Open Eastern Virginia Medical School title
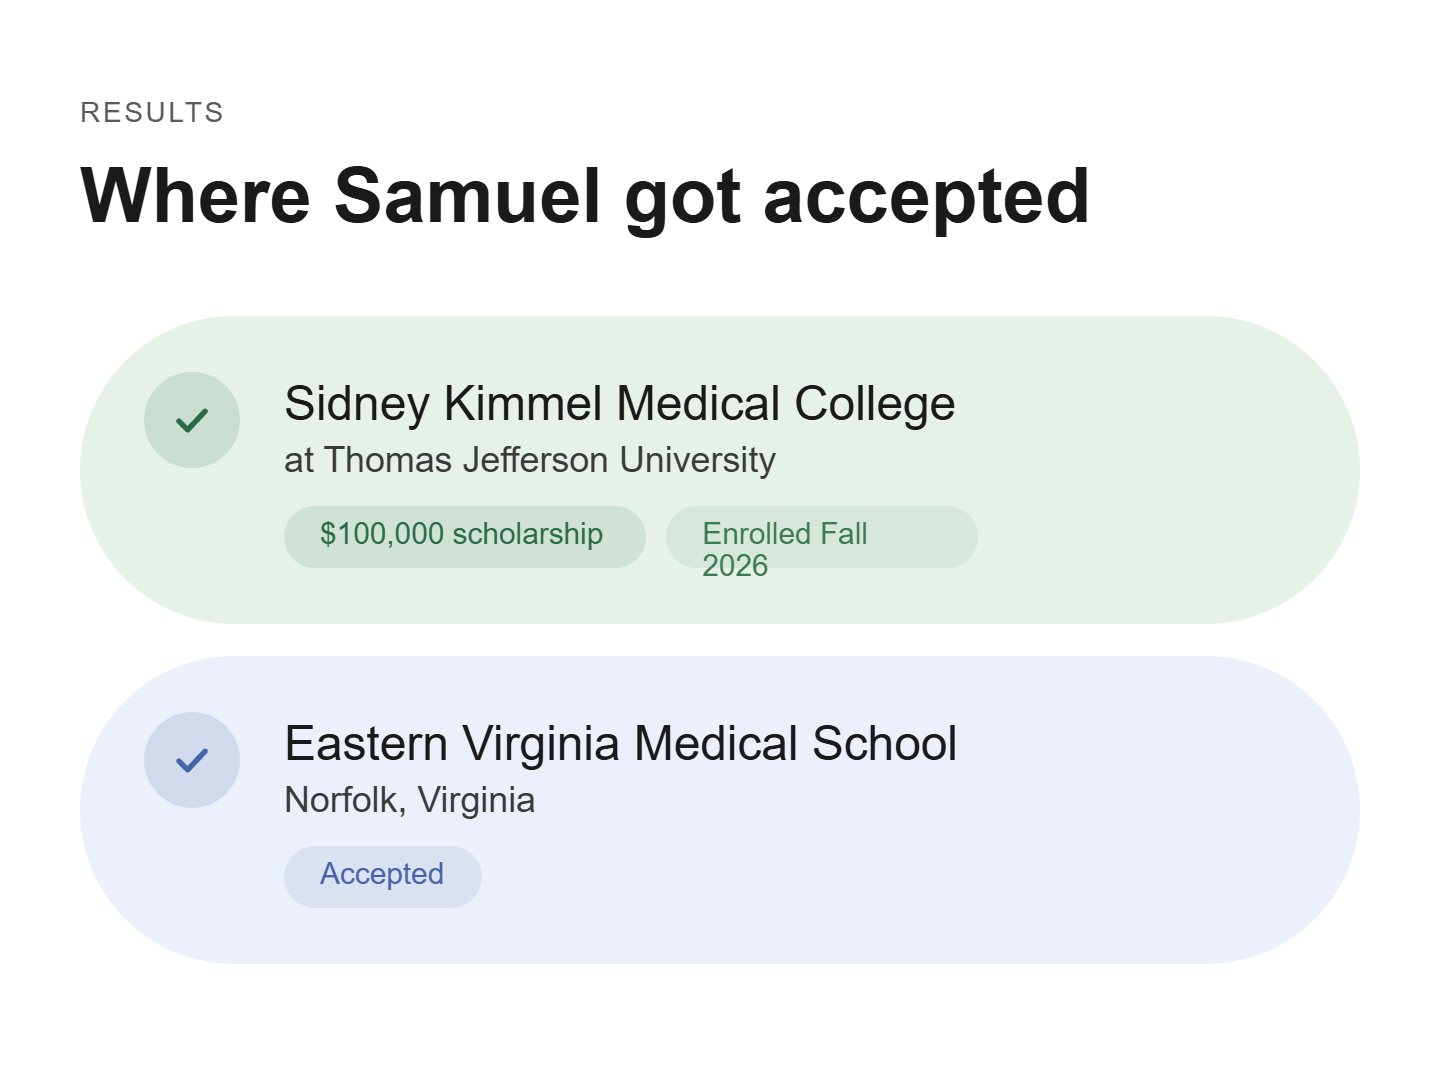Image resolution: width=1440 pixels, height=1076 pixels. point(621,744)
